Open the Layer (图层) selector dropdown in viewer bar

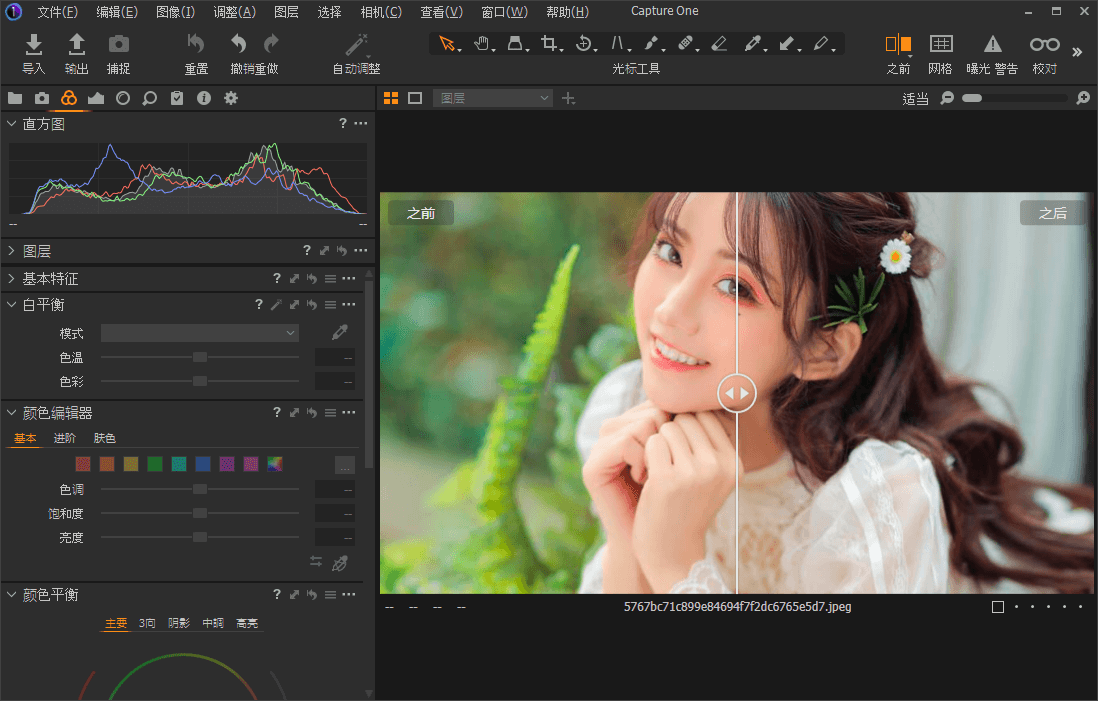pyautogui.click(x=493, y=98)
